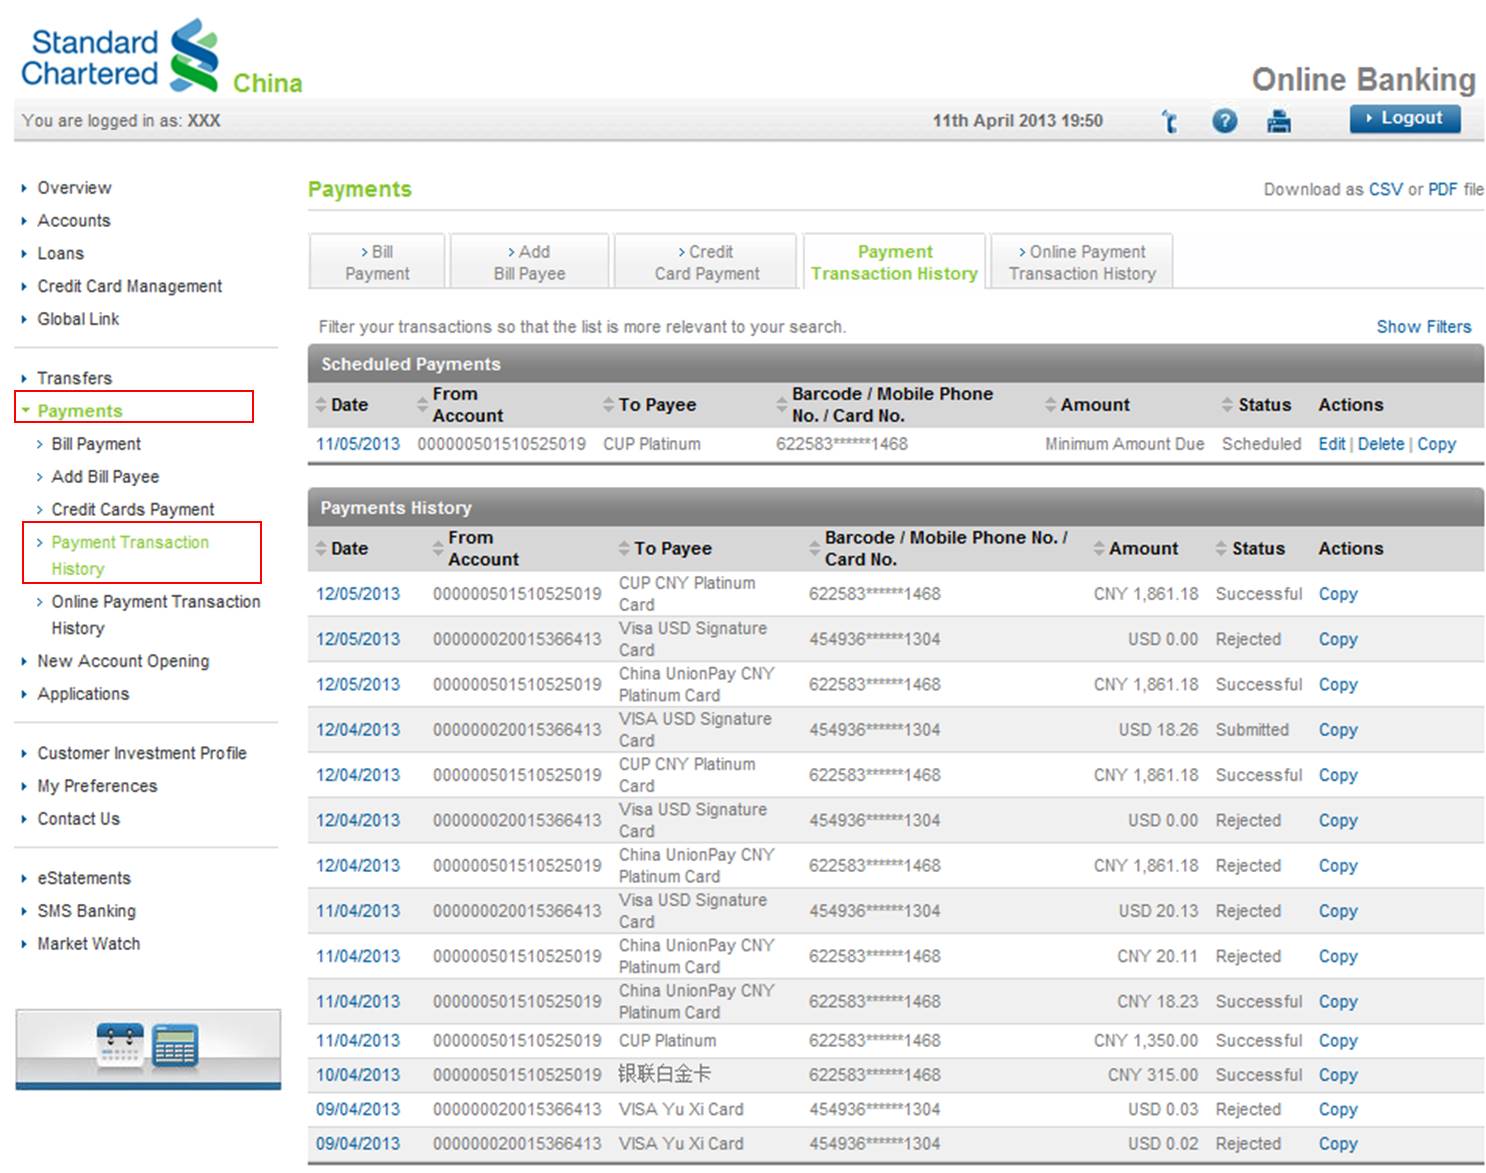Download transactions as PDF
The height and width of the screenshot is (1173, 1486).
tap(1442, 189)
